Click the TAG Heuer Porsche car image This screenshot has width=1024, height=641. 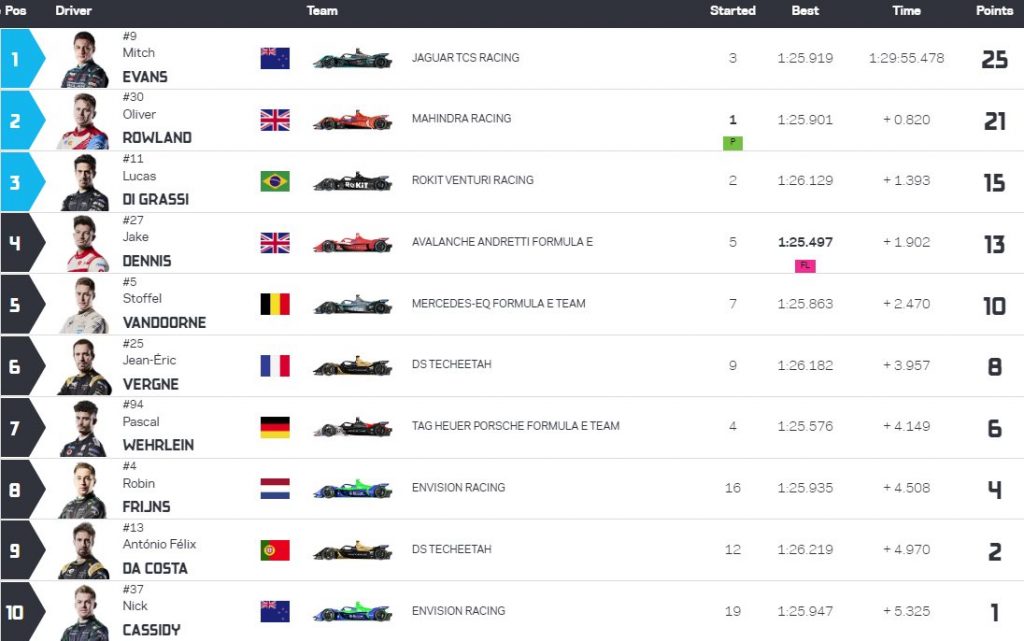click(353, 428)
